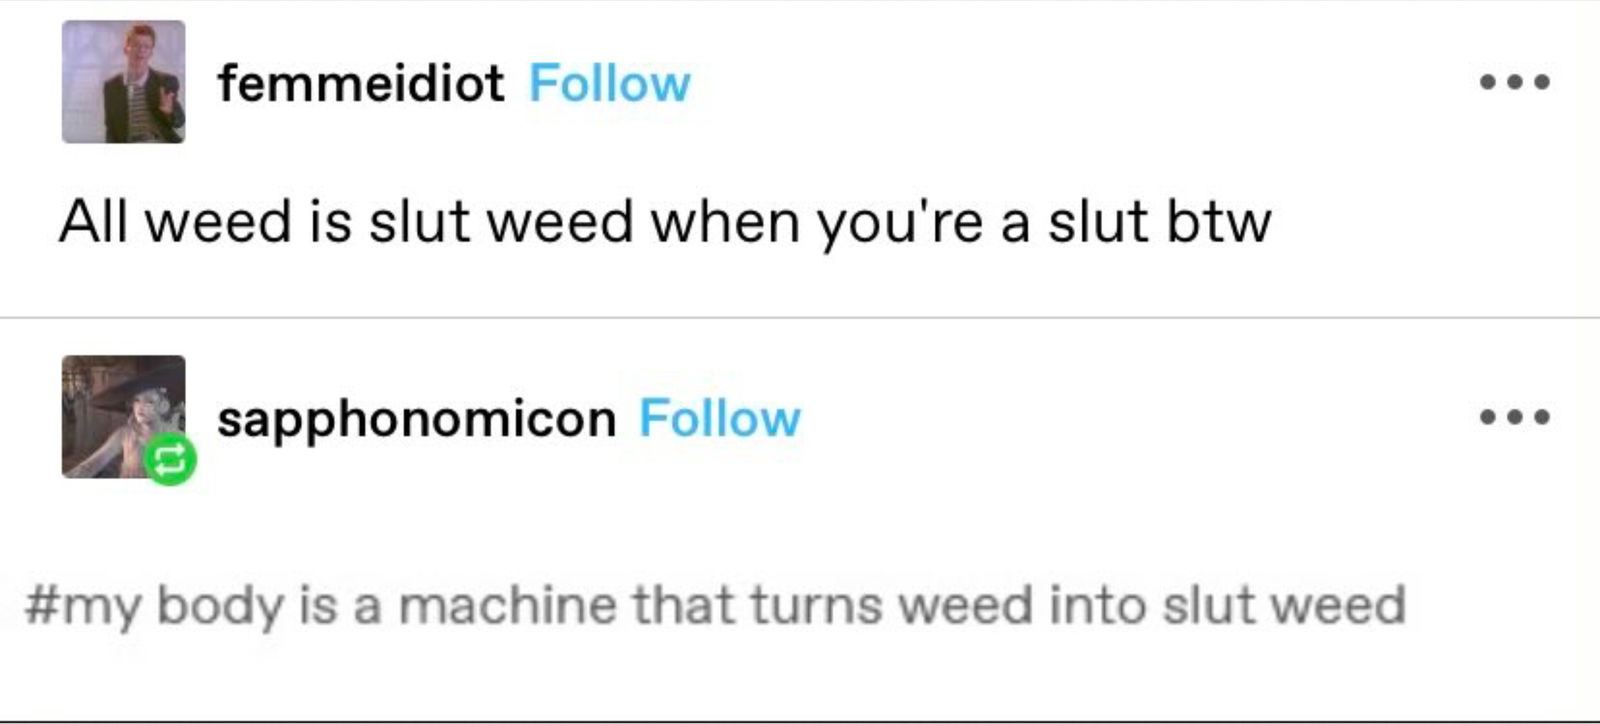Click the green reblog badge icon
The image size is (1600, 724).
click(170, 460)
